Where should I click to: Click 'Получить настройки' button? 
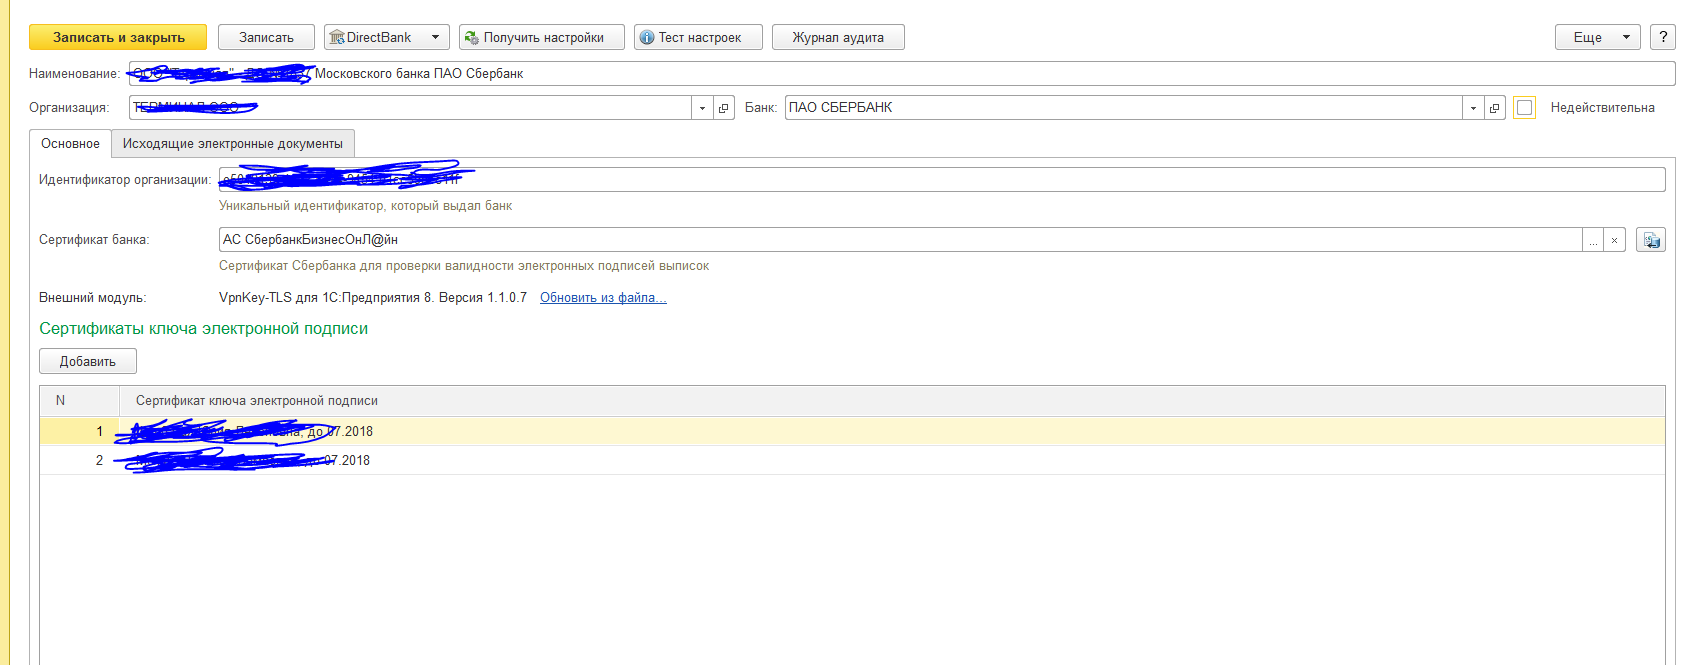[x=542, y=37]
